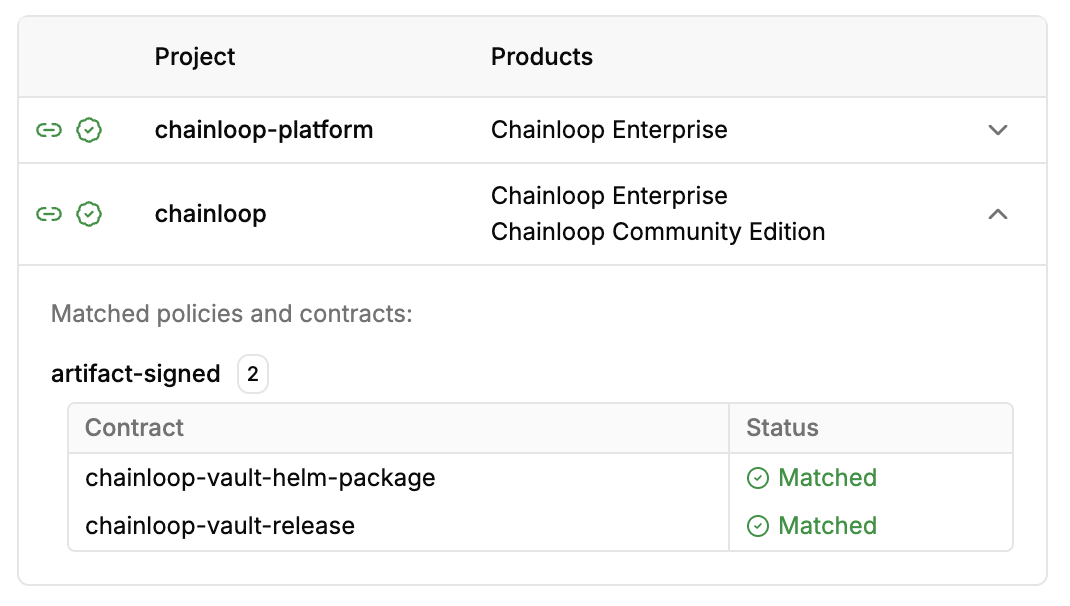Click Chainloop Enterprise under chainloop products
Screen dimensions: 1070x606
coord(608,195)
